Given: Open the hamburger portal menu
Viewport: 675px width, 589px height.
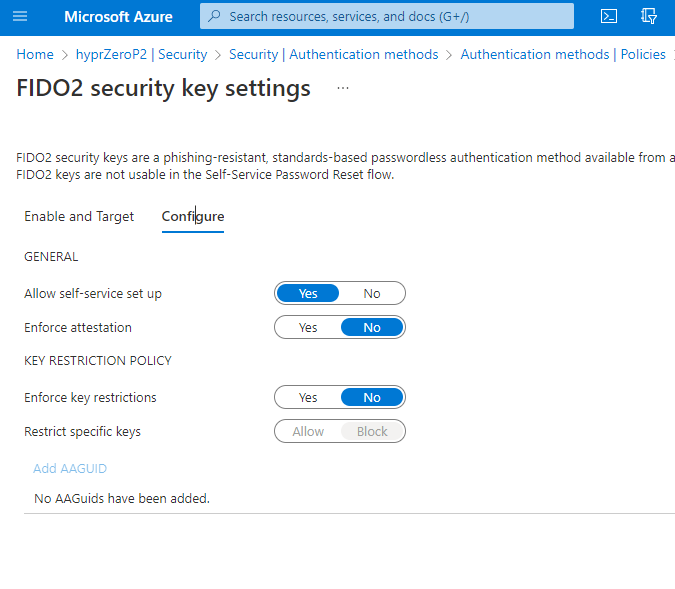Looking at the screenshot, I should click(20, 16).
